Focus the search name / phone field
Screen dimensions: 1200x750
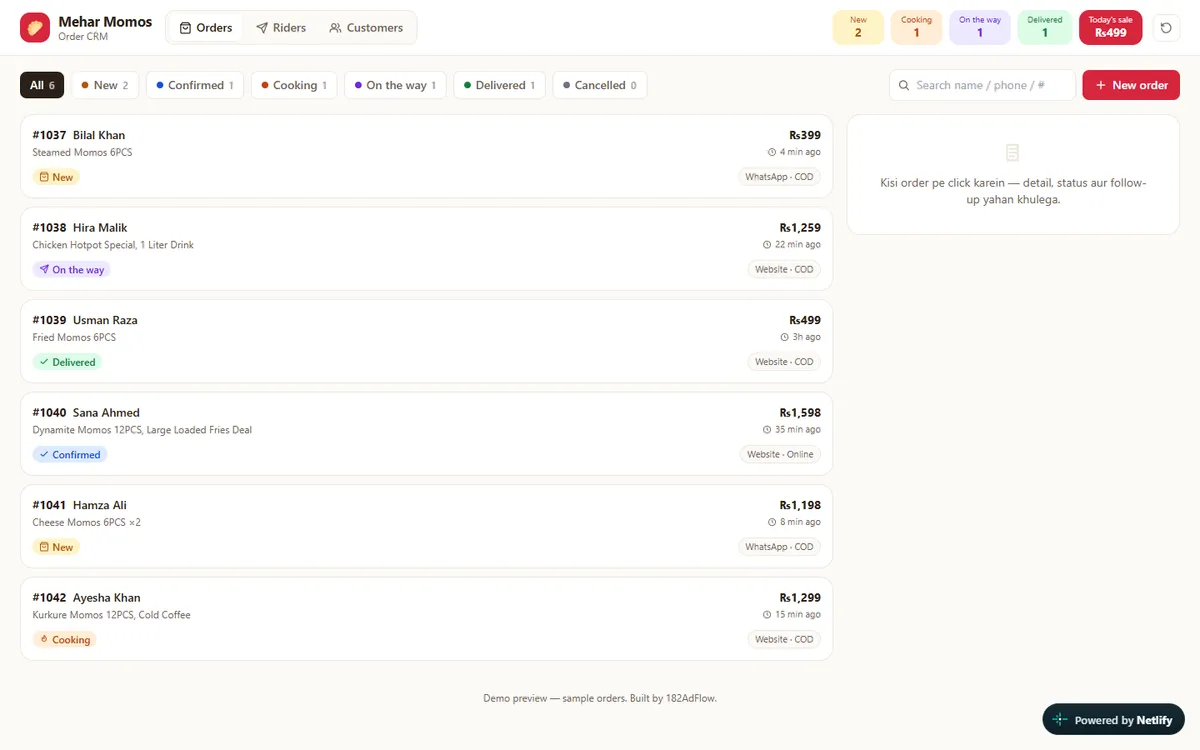[982, 85]
